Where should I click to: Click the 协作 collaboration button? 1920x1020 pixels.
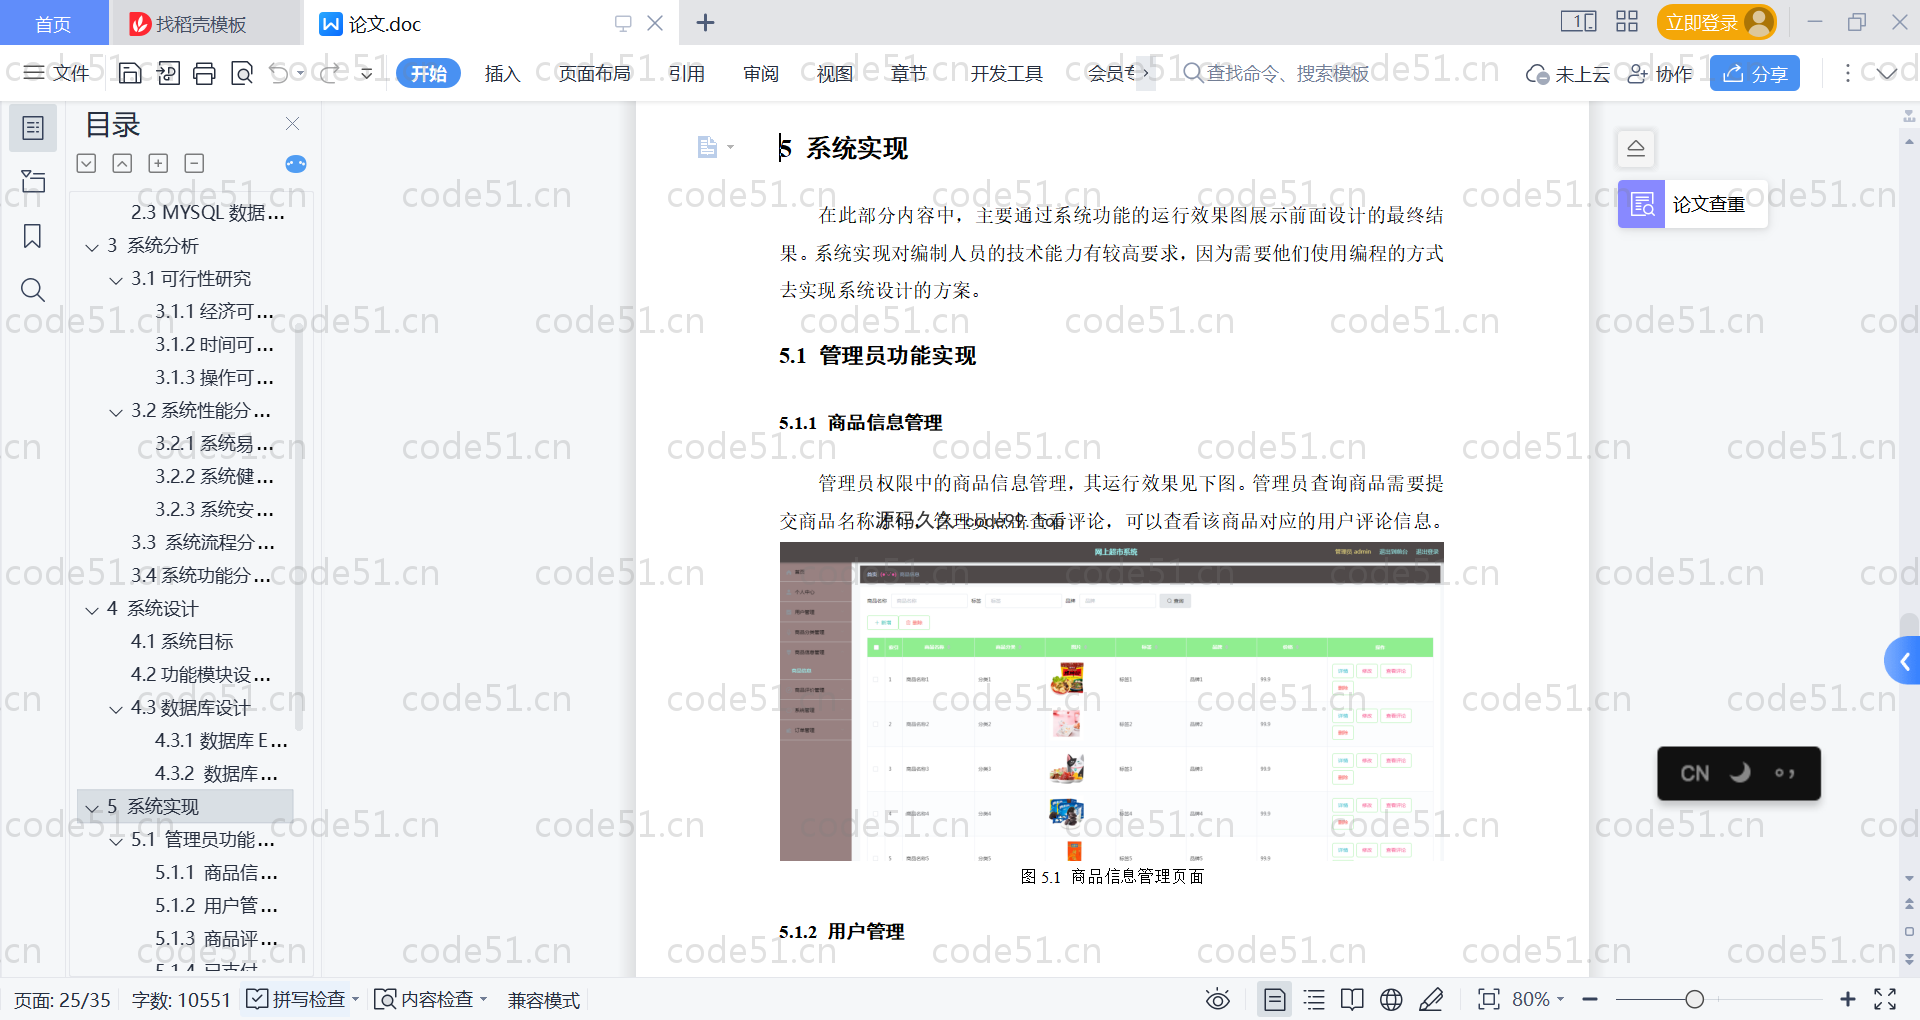coord(1659,74)
